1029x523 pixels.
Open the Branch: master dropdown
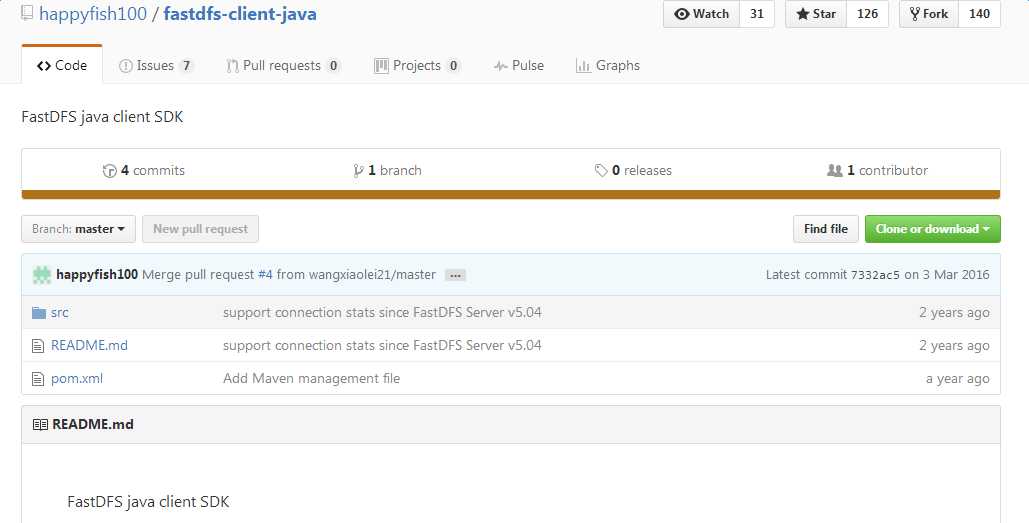point(78,229)
